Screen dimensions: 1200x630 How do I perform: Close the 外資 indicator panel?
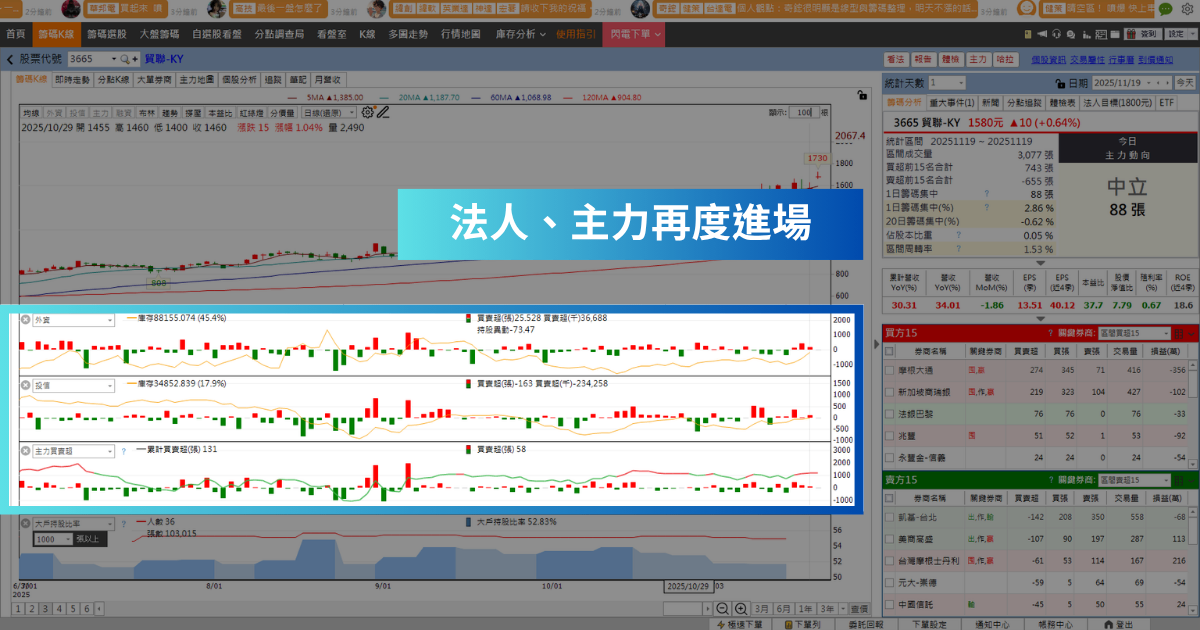[x=26, y=320]
